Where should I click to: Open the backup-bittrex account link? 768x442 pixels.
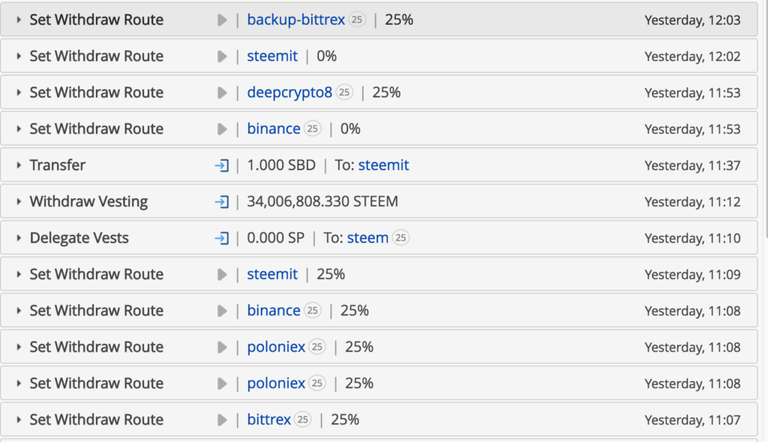pyautogui.click(x=296, y=20)
